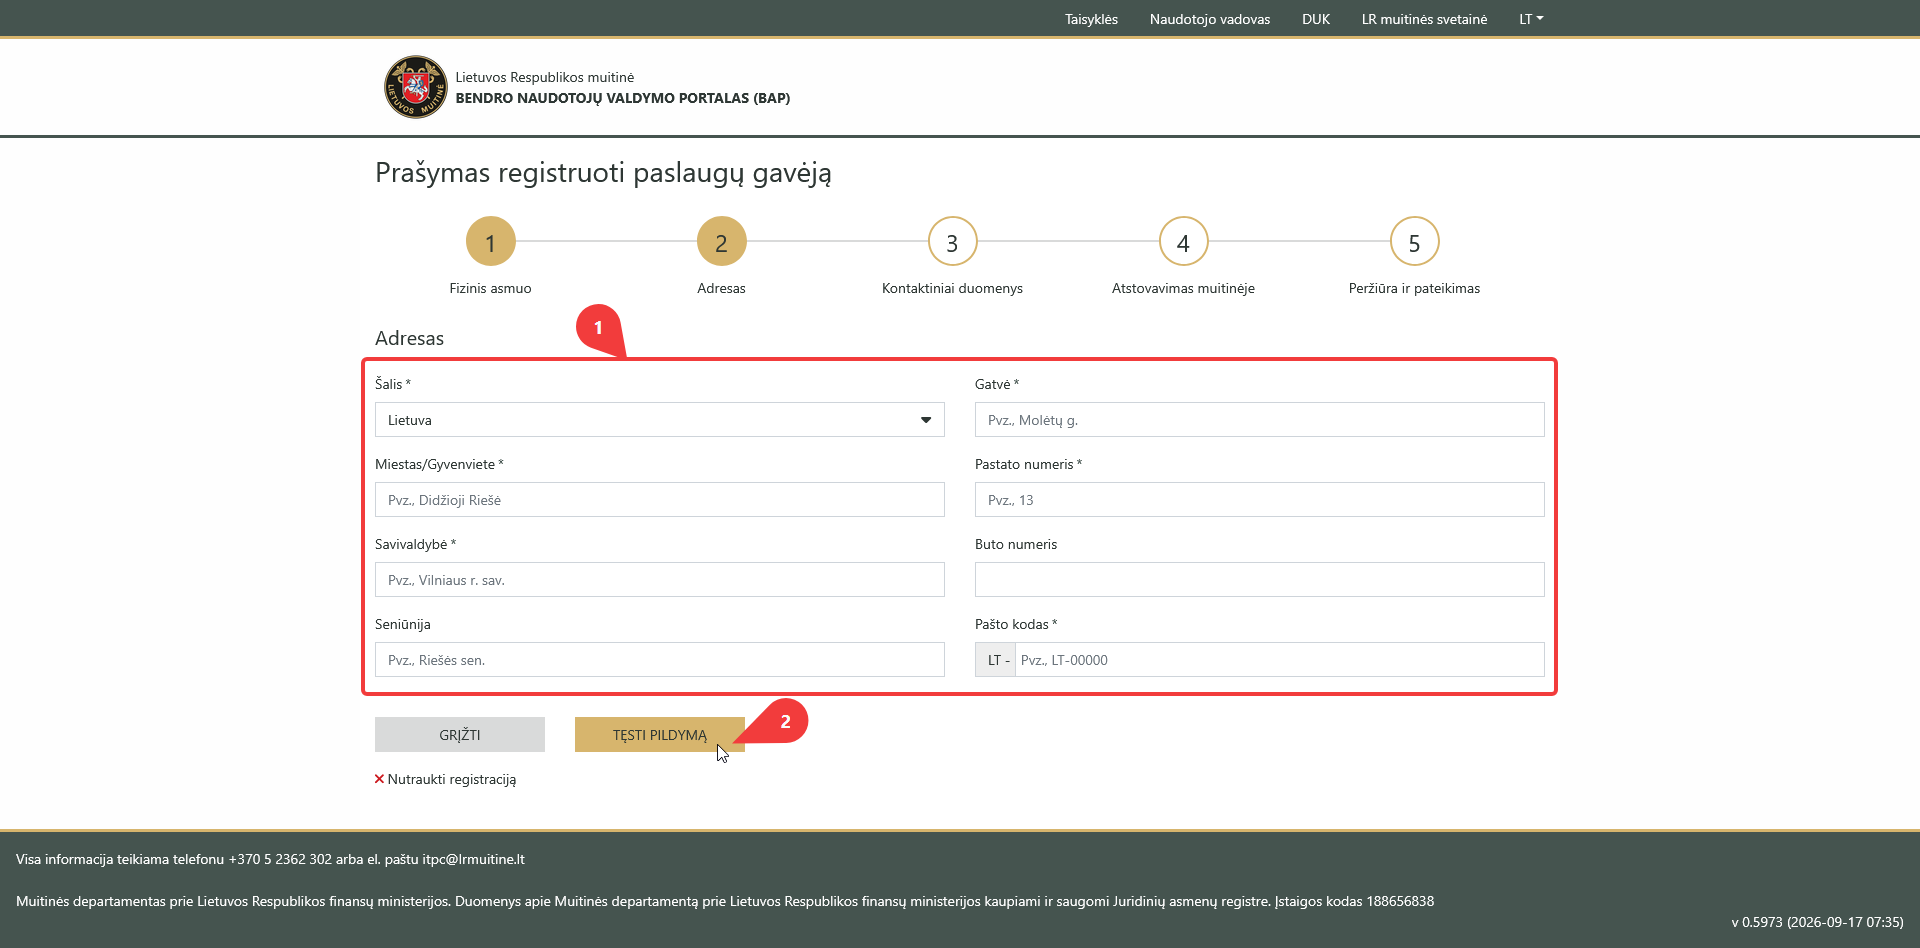Click the itpc@lrmuitine.lt email address
Screen dimensions: 1920x948
click(x=473, y=859)
